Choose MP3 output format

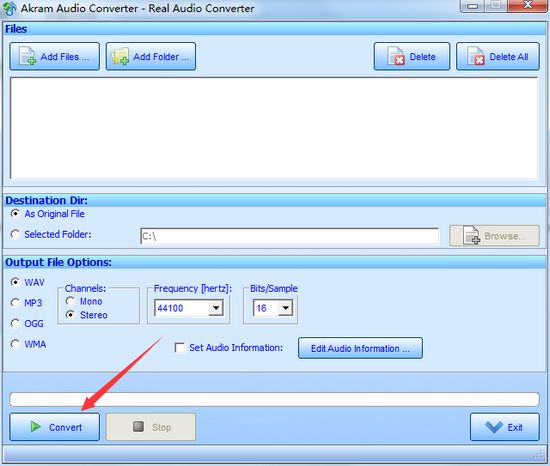coord(15,303)
